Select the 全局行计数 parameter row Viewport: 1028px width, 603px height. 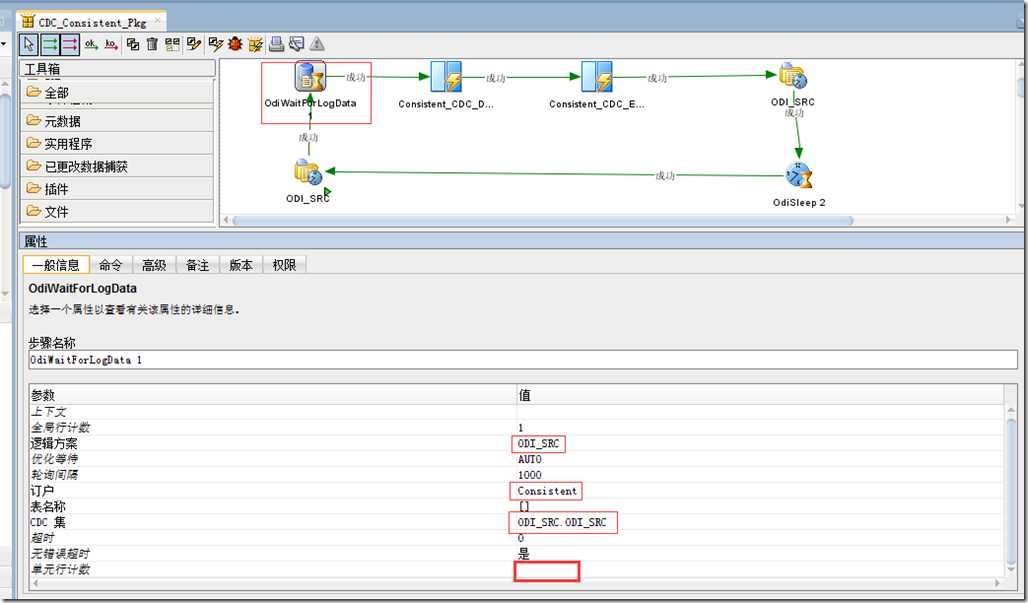point(517,427)
